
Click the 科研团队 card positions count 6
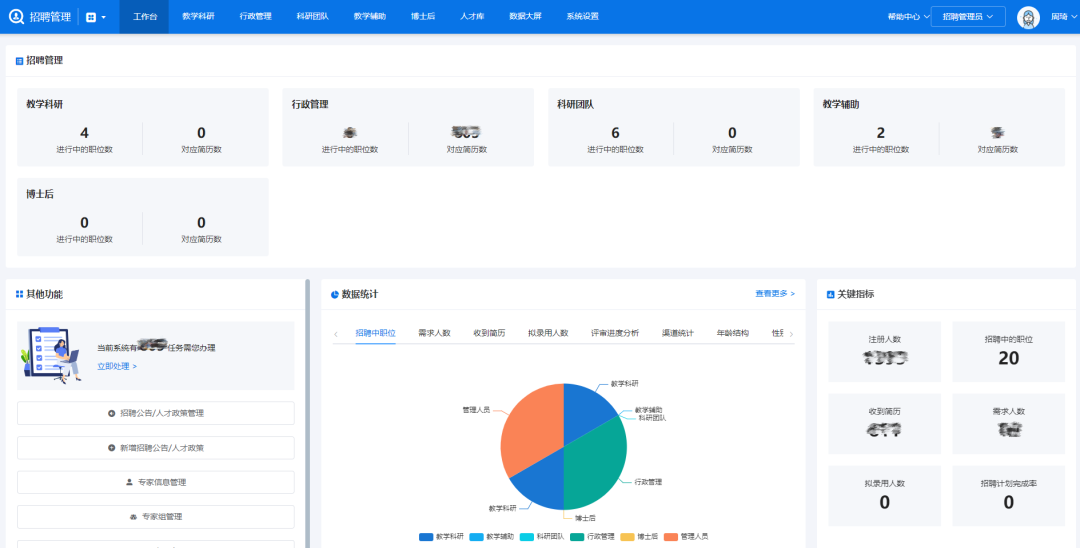[x=615, y=133]
